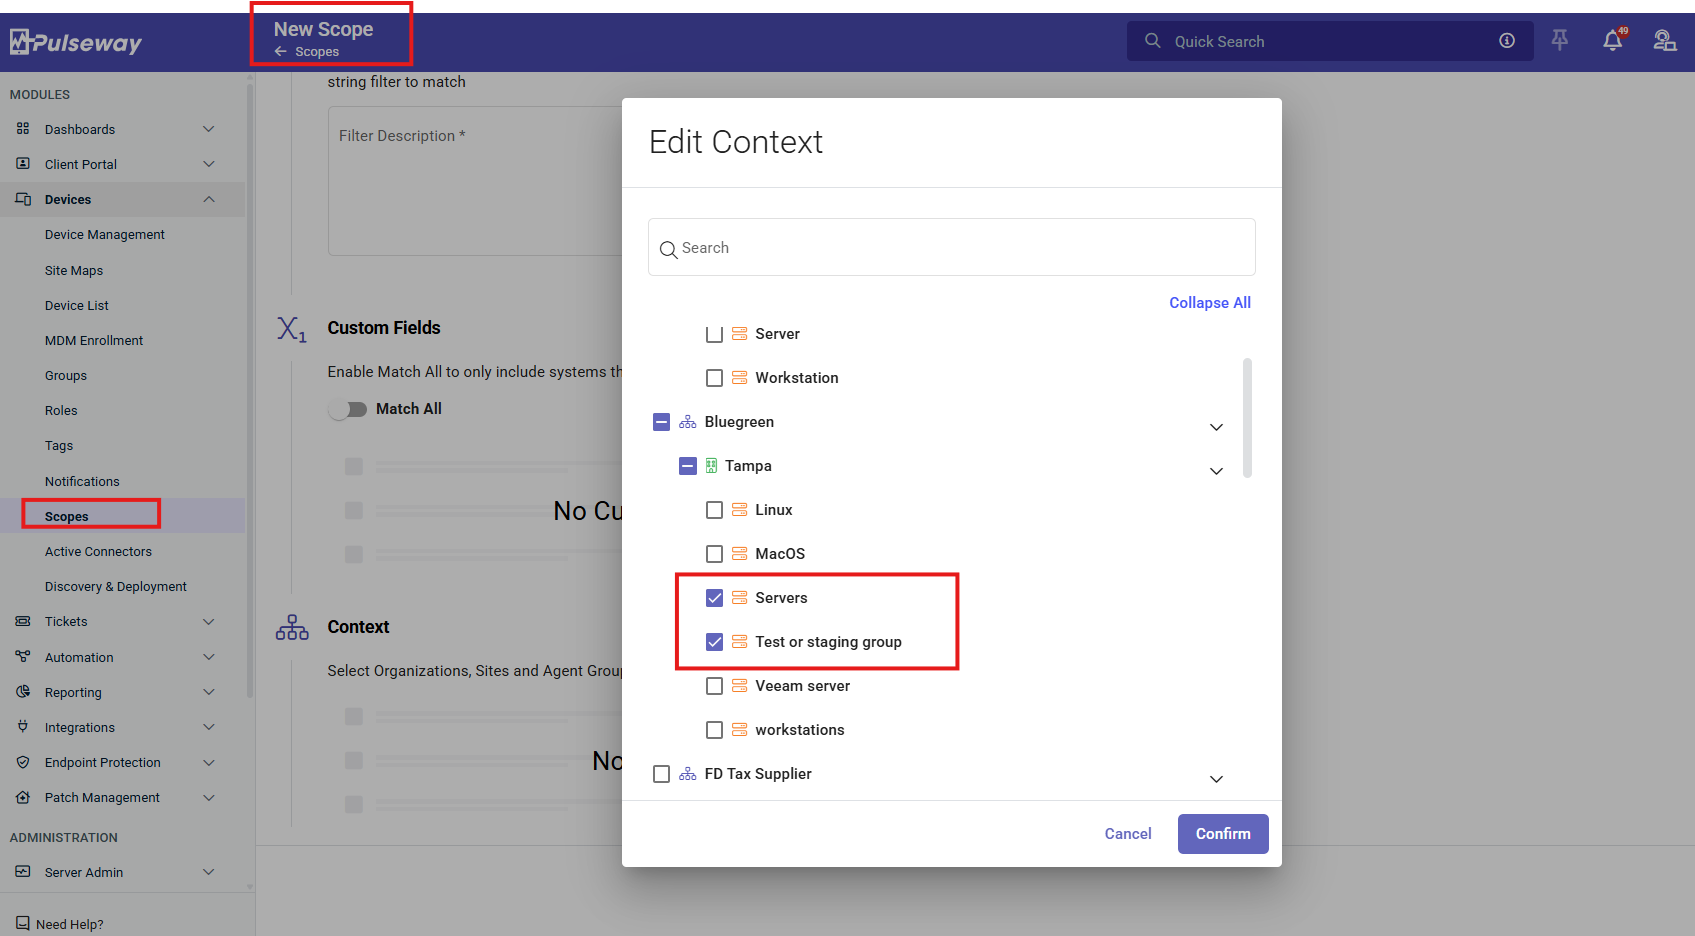Click the Edit Context search field
The image size is (1695, 936).
[x=952, y=247]
